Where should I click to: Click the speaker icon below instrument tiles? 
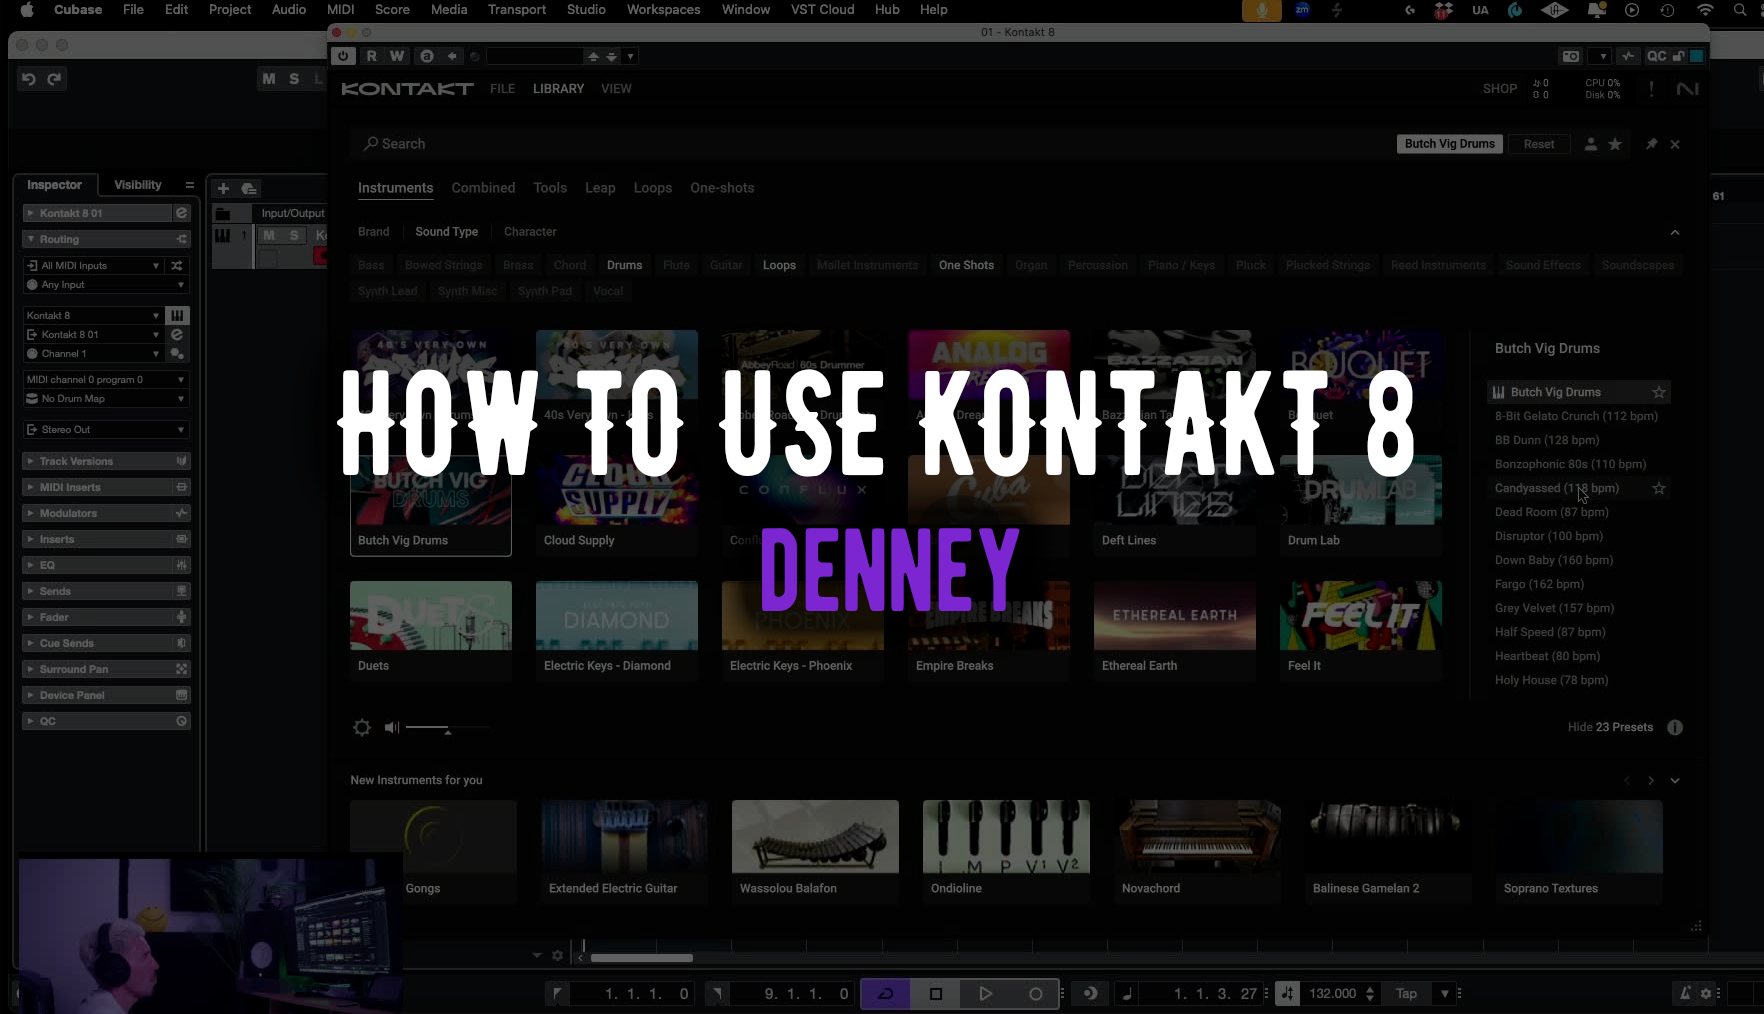pos(390,727)
